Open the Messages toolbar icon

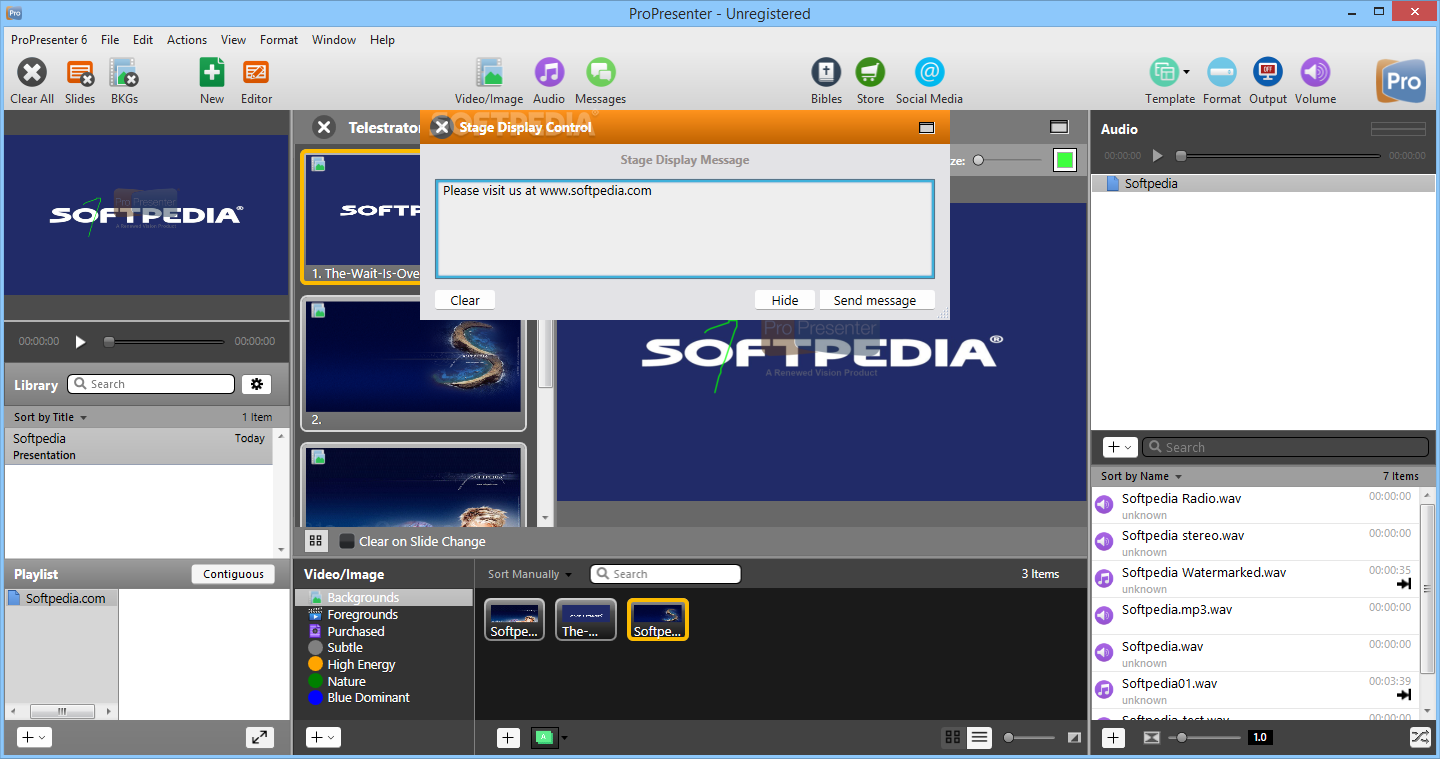[x=600, y=73]
